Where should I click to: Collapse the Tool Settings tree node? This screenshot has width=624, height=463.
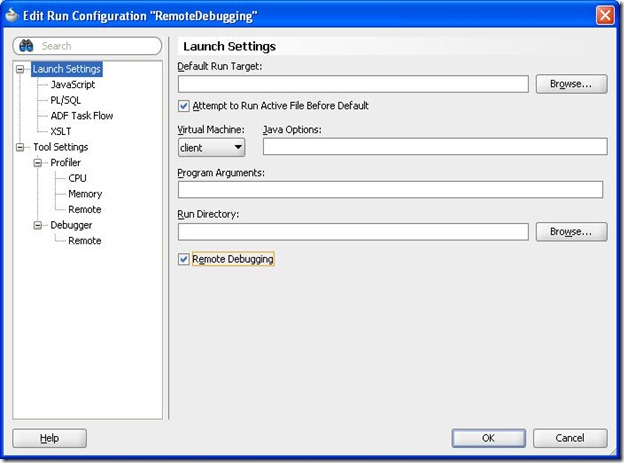(22, 147)
